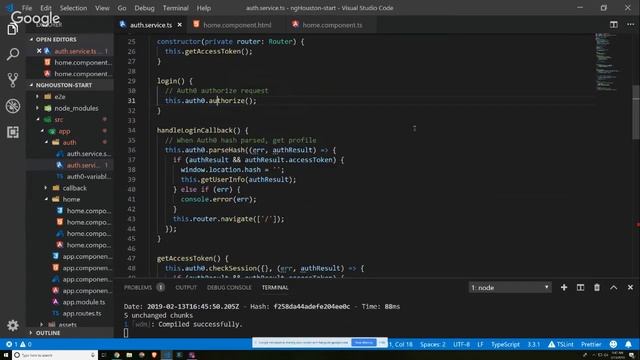Click TypeScript version 3.3.1
640x360 pixels.
tap(533, 344)
